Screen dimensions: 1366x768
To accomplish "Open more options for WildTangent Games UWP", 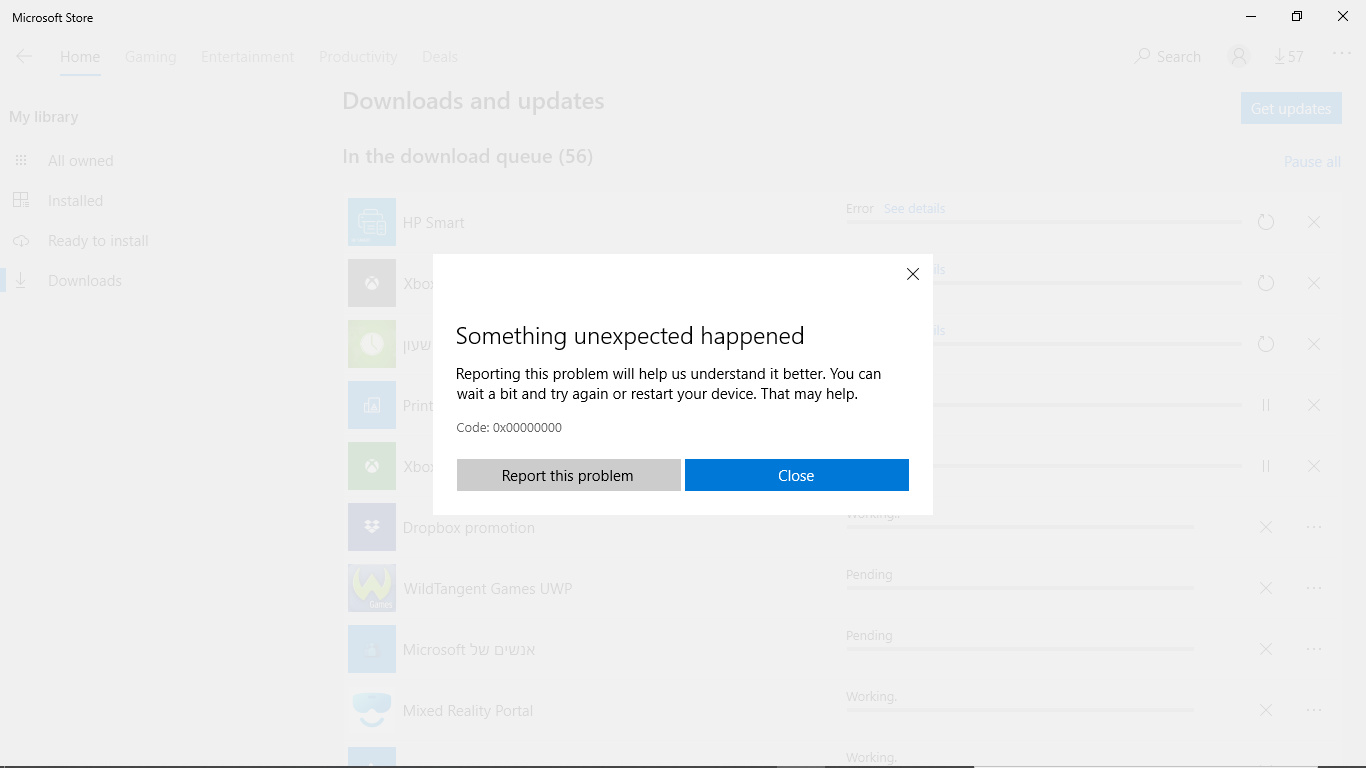I will click(x=1314, y=588).
